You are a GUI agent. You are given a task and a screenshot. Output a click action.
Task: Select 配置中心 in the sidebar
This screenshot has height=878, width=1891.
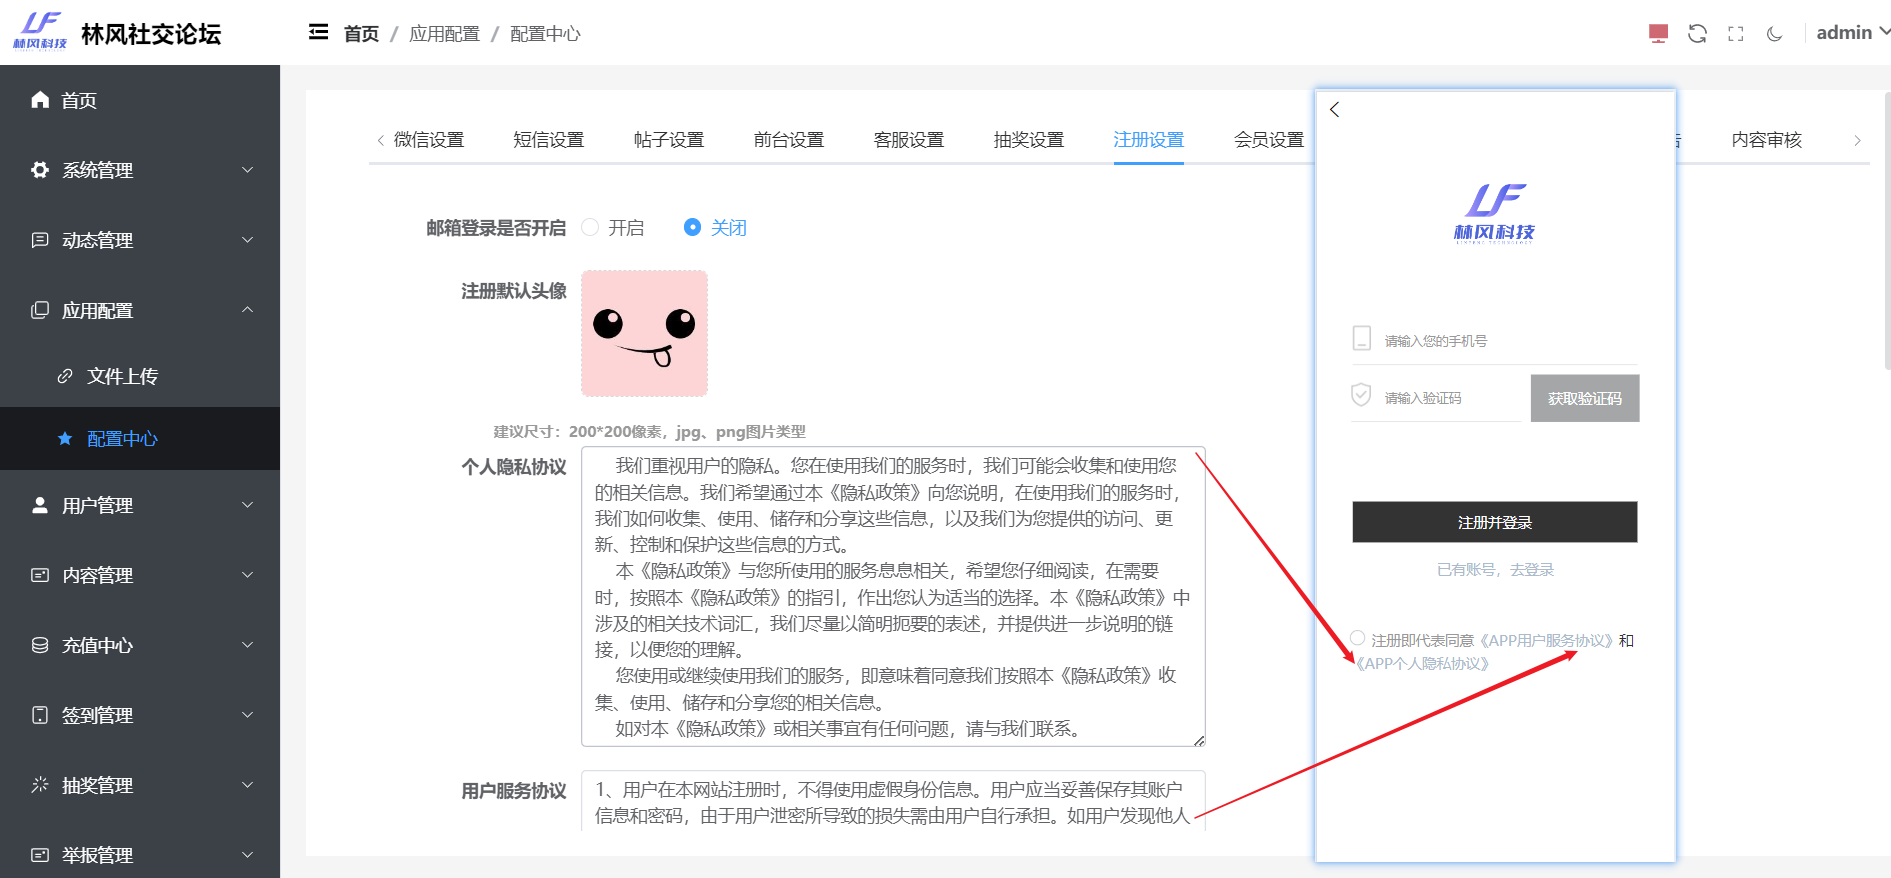(x=140, y=438)
